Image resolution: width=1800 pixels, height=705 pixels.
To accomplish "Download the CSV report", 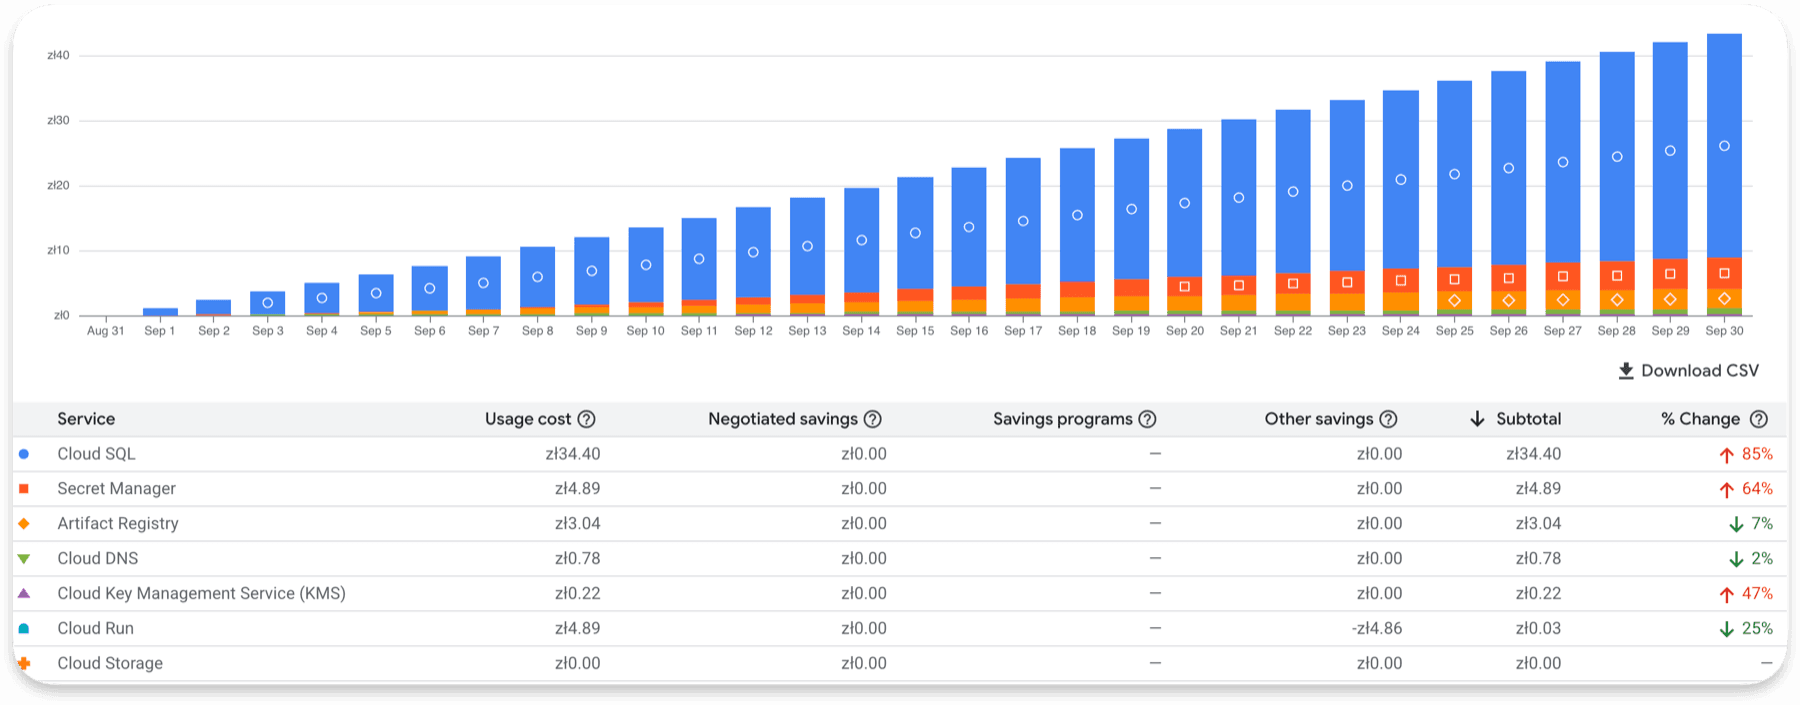I will pos(1688,371).
